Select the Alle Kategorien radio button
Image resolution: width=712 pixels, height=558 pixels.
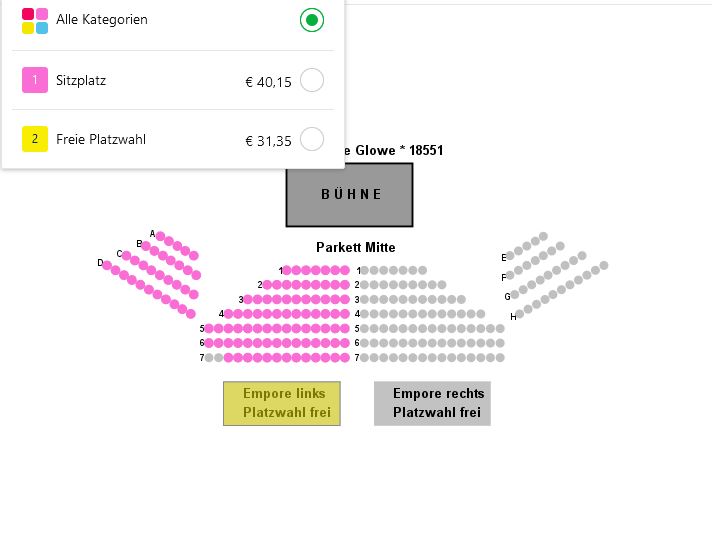pyautogui.click(x=312, y=20)
